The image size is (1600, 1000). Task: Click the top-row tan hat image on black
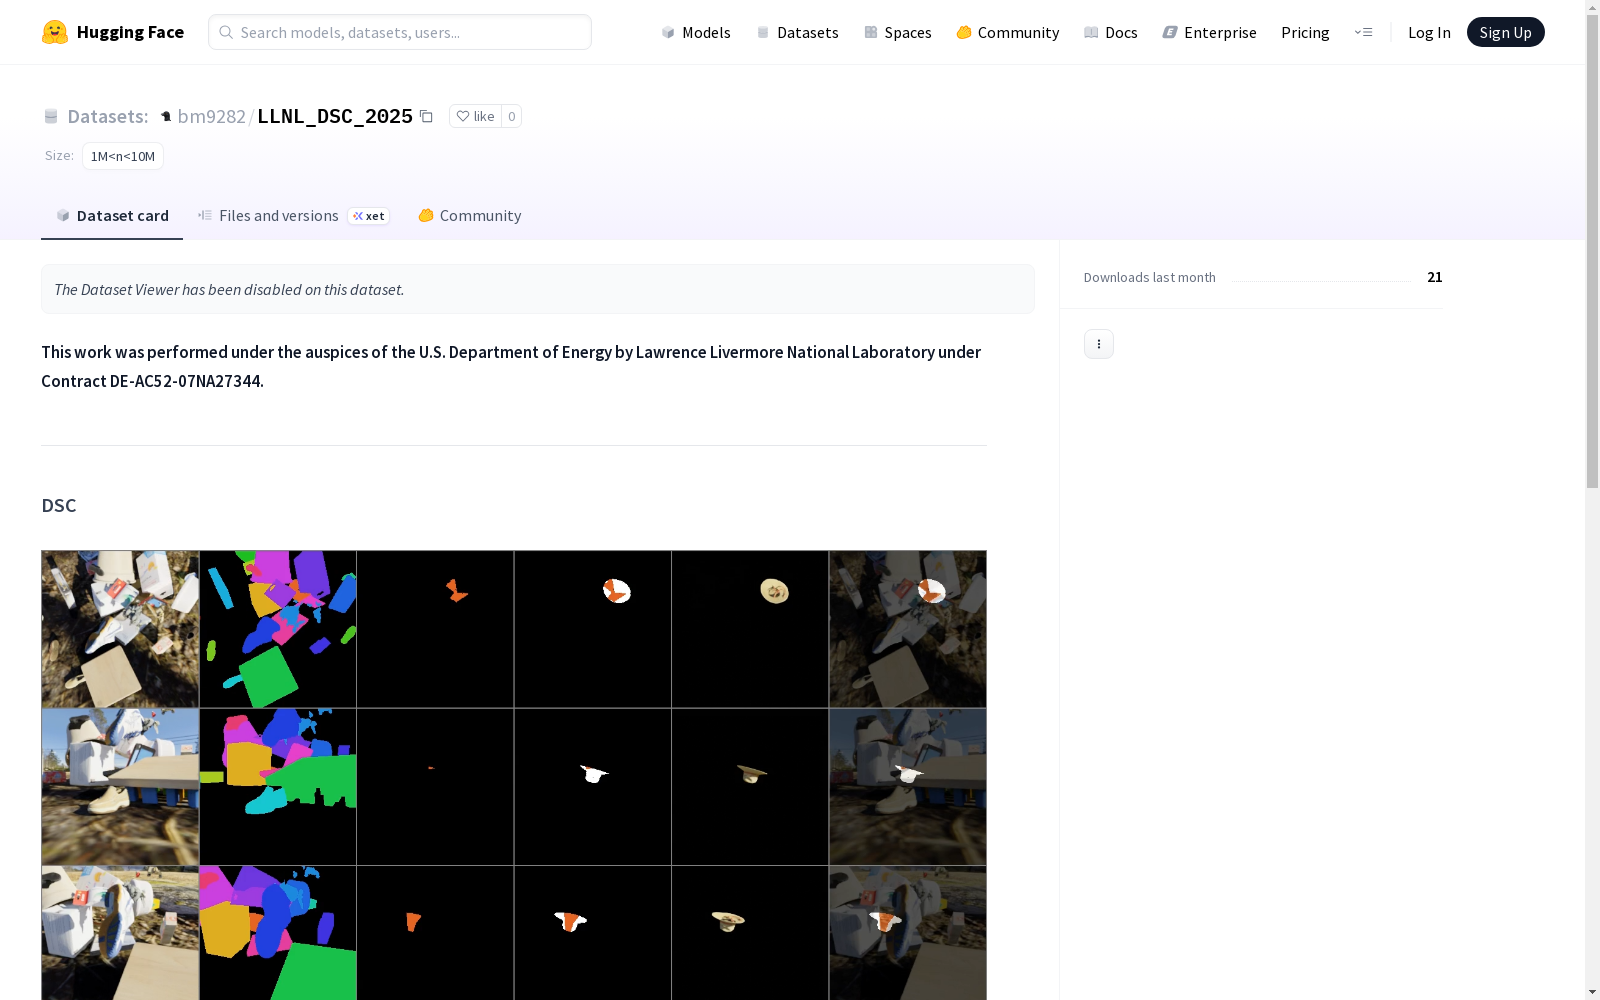(x=750, y=629)
